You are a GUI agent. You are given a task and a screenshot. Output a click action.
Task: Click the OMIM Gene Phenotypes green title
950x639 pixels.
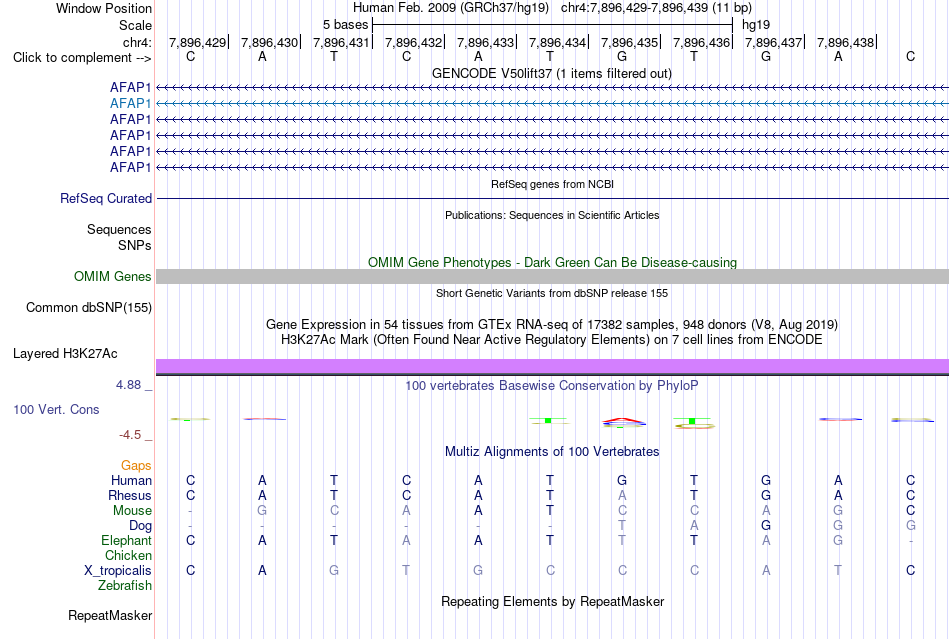tap(553, 262)
